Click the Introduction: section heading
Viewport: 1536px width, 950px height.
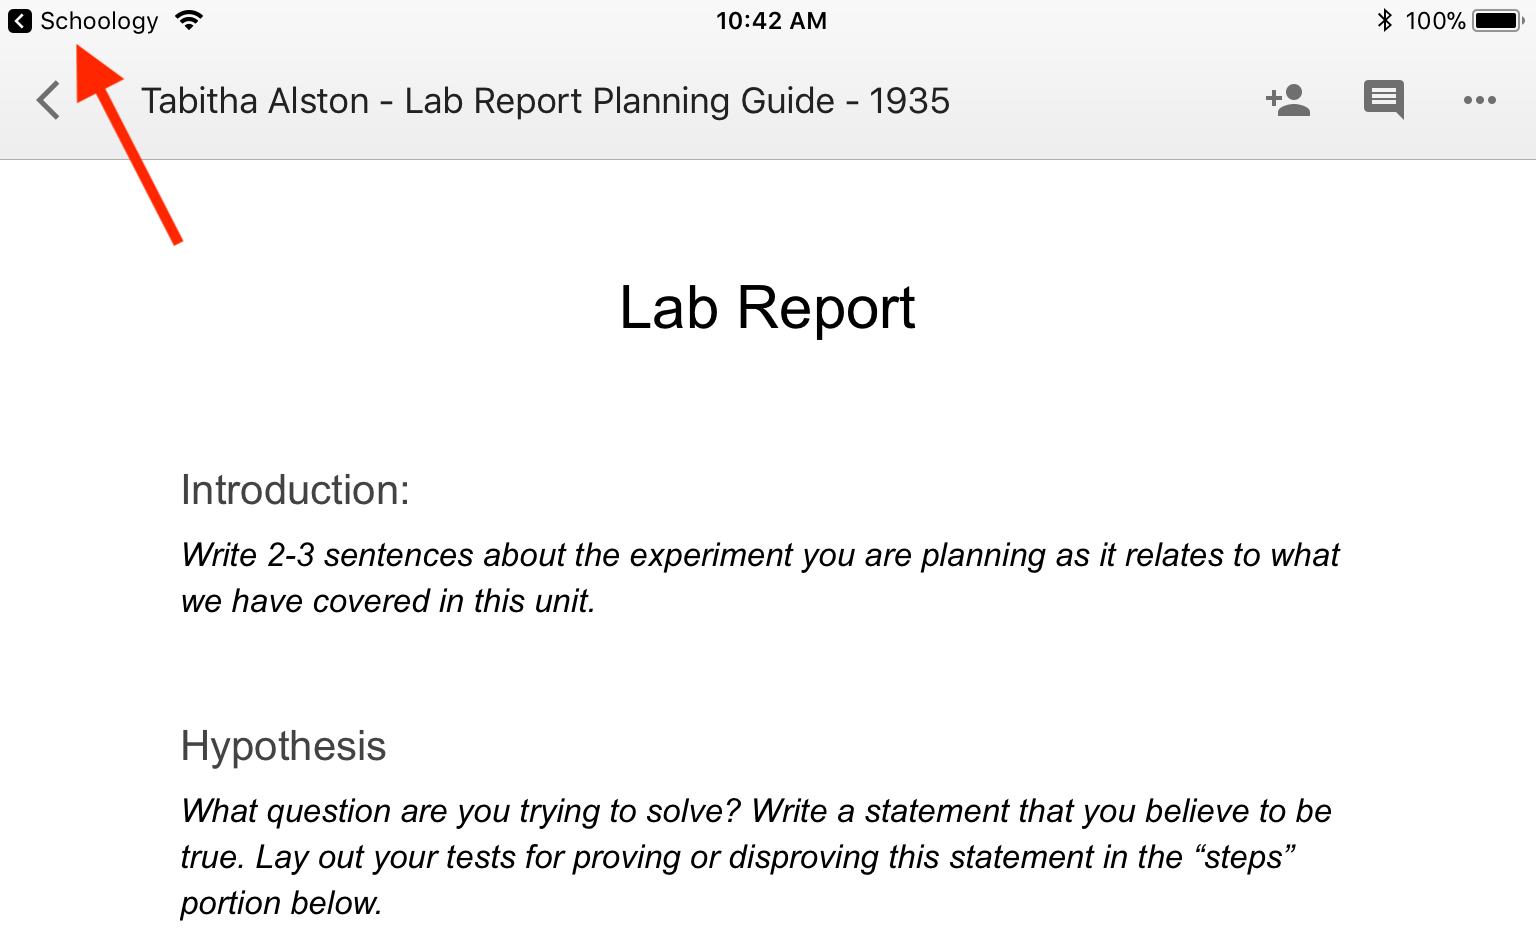[x=295, y=490]
